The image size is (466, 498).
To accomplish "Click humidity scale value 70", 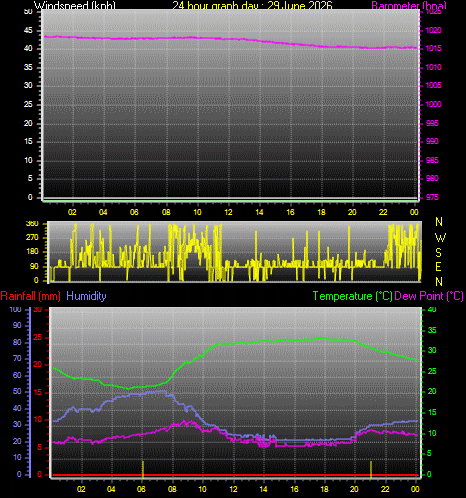I will [17, 359].
